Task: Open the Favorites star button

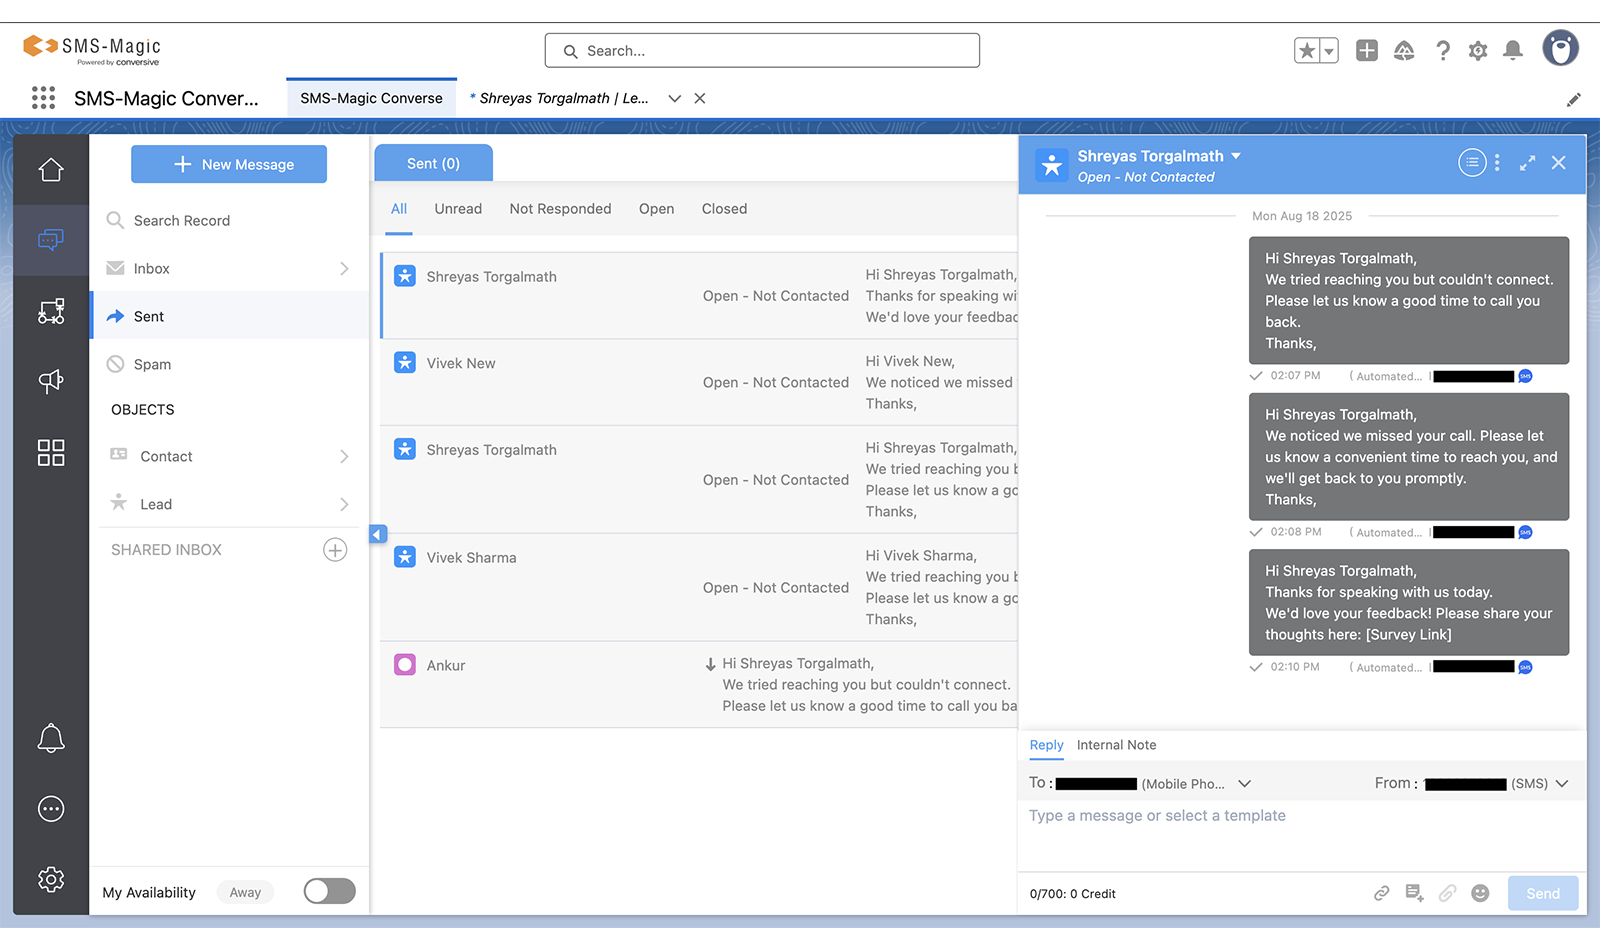Action: [x=1307, y=51]
